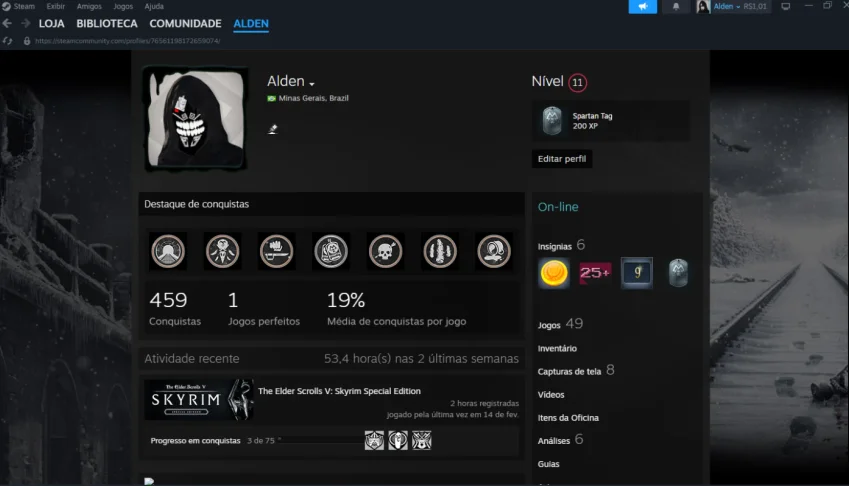Open the Jogos menu
The image size is (849, 486).
point(123,6)
